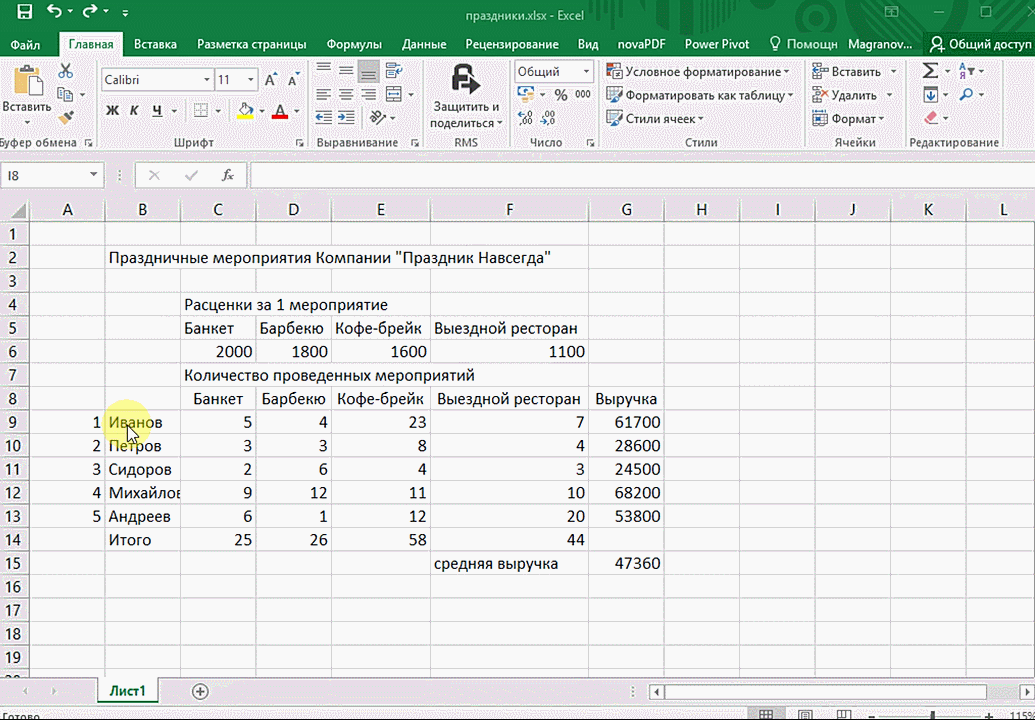Select the Format Painter brush
The height and width of the screenshot is (720, 1035).
pyautogui.click(x=66, y=118)
